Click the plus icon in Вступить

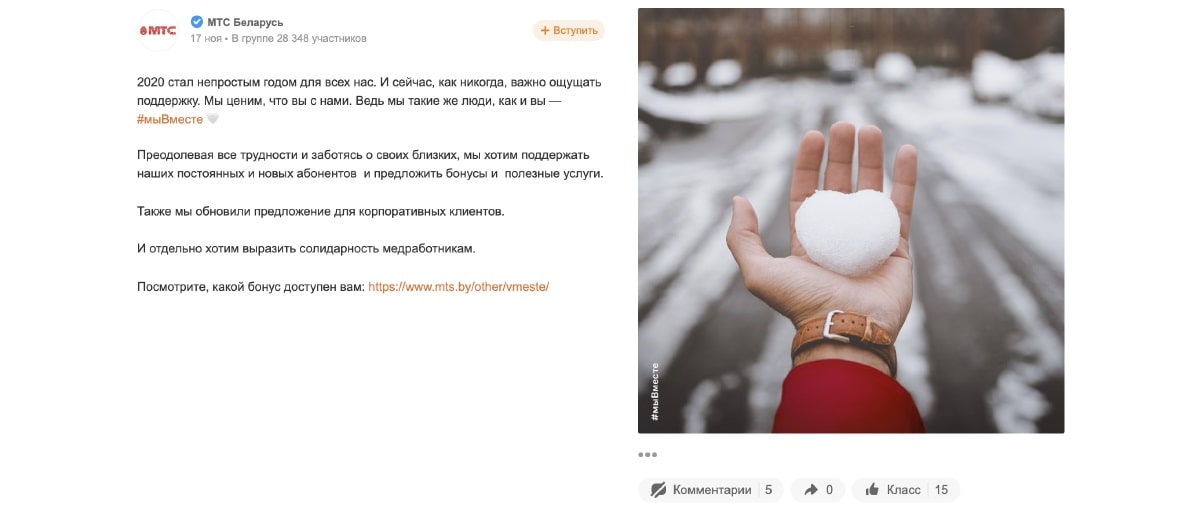coord(545,30)
